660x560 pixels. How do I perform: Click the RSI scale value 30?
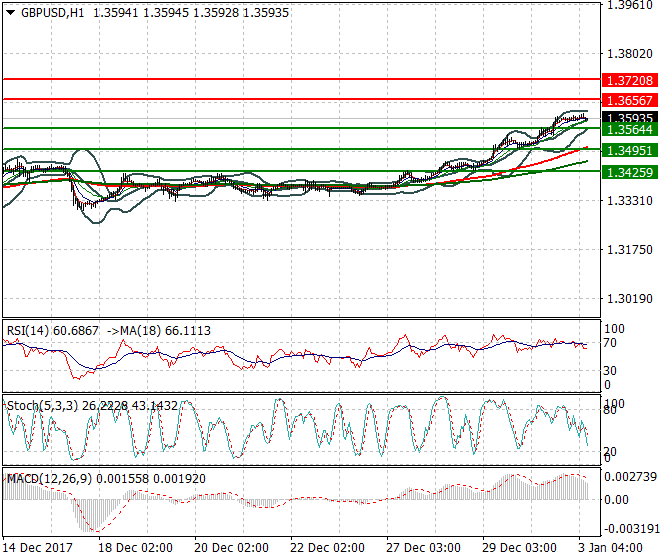pos(610,371)
